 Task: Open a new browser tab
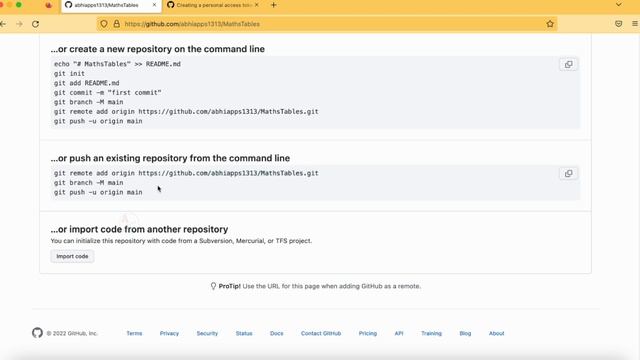point(273,5)
